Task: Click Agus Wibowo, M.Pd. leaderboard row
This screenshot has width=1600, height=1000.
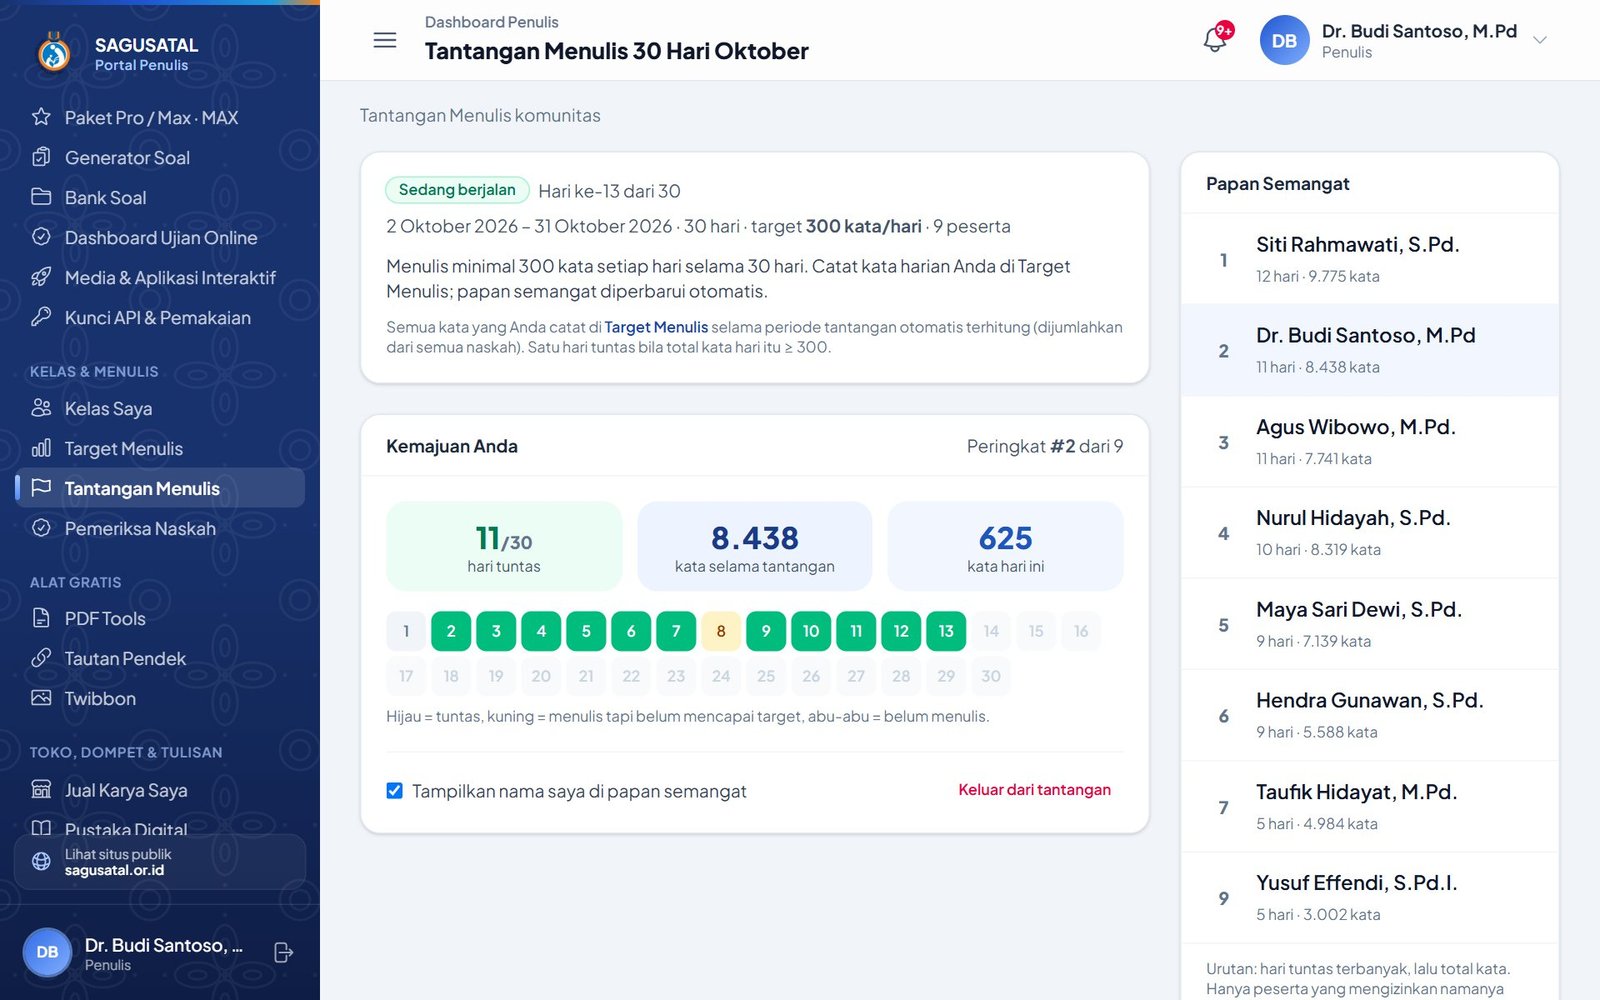Action: [1369, 442]
